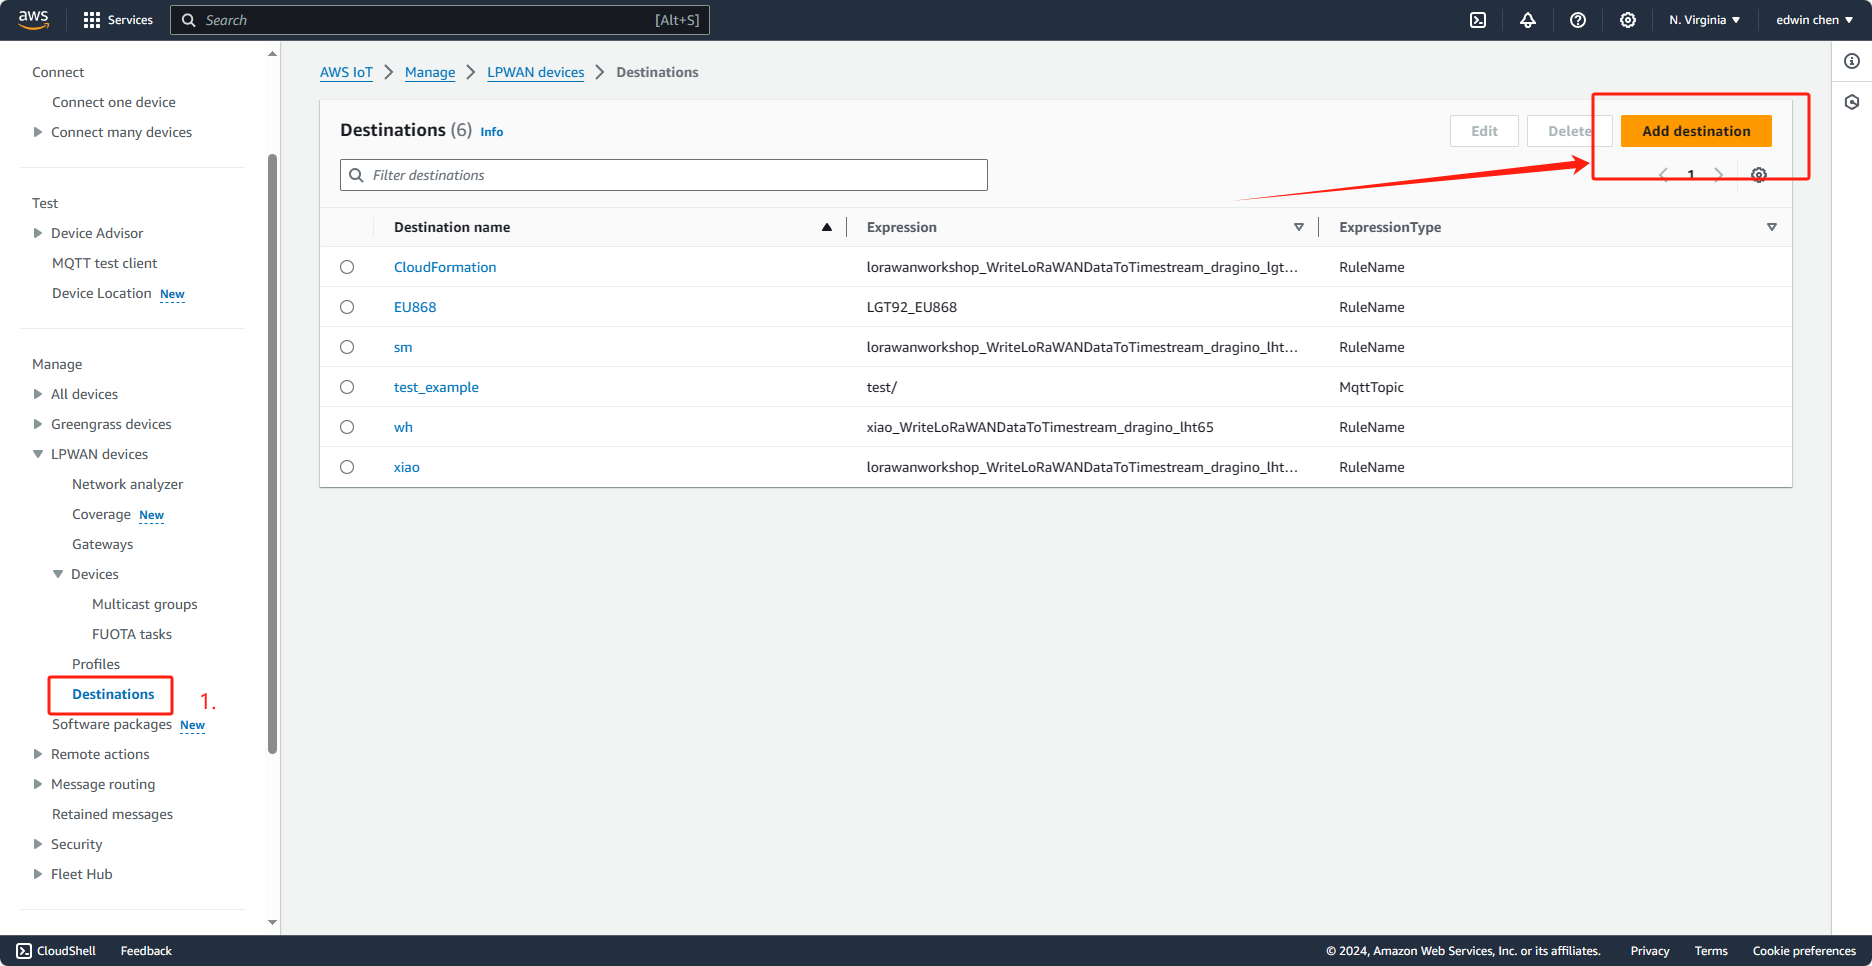Select the xiao destination radio button
Viewport: 1872px width, 966px height.
coord(347,467)
